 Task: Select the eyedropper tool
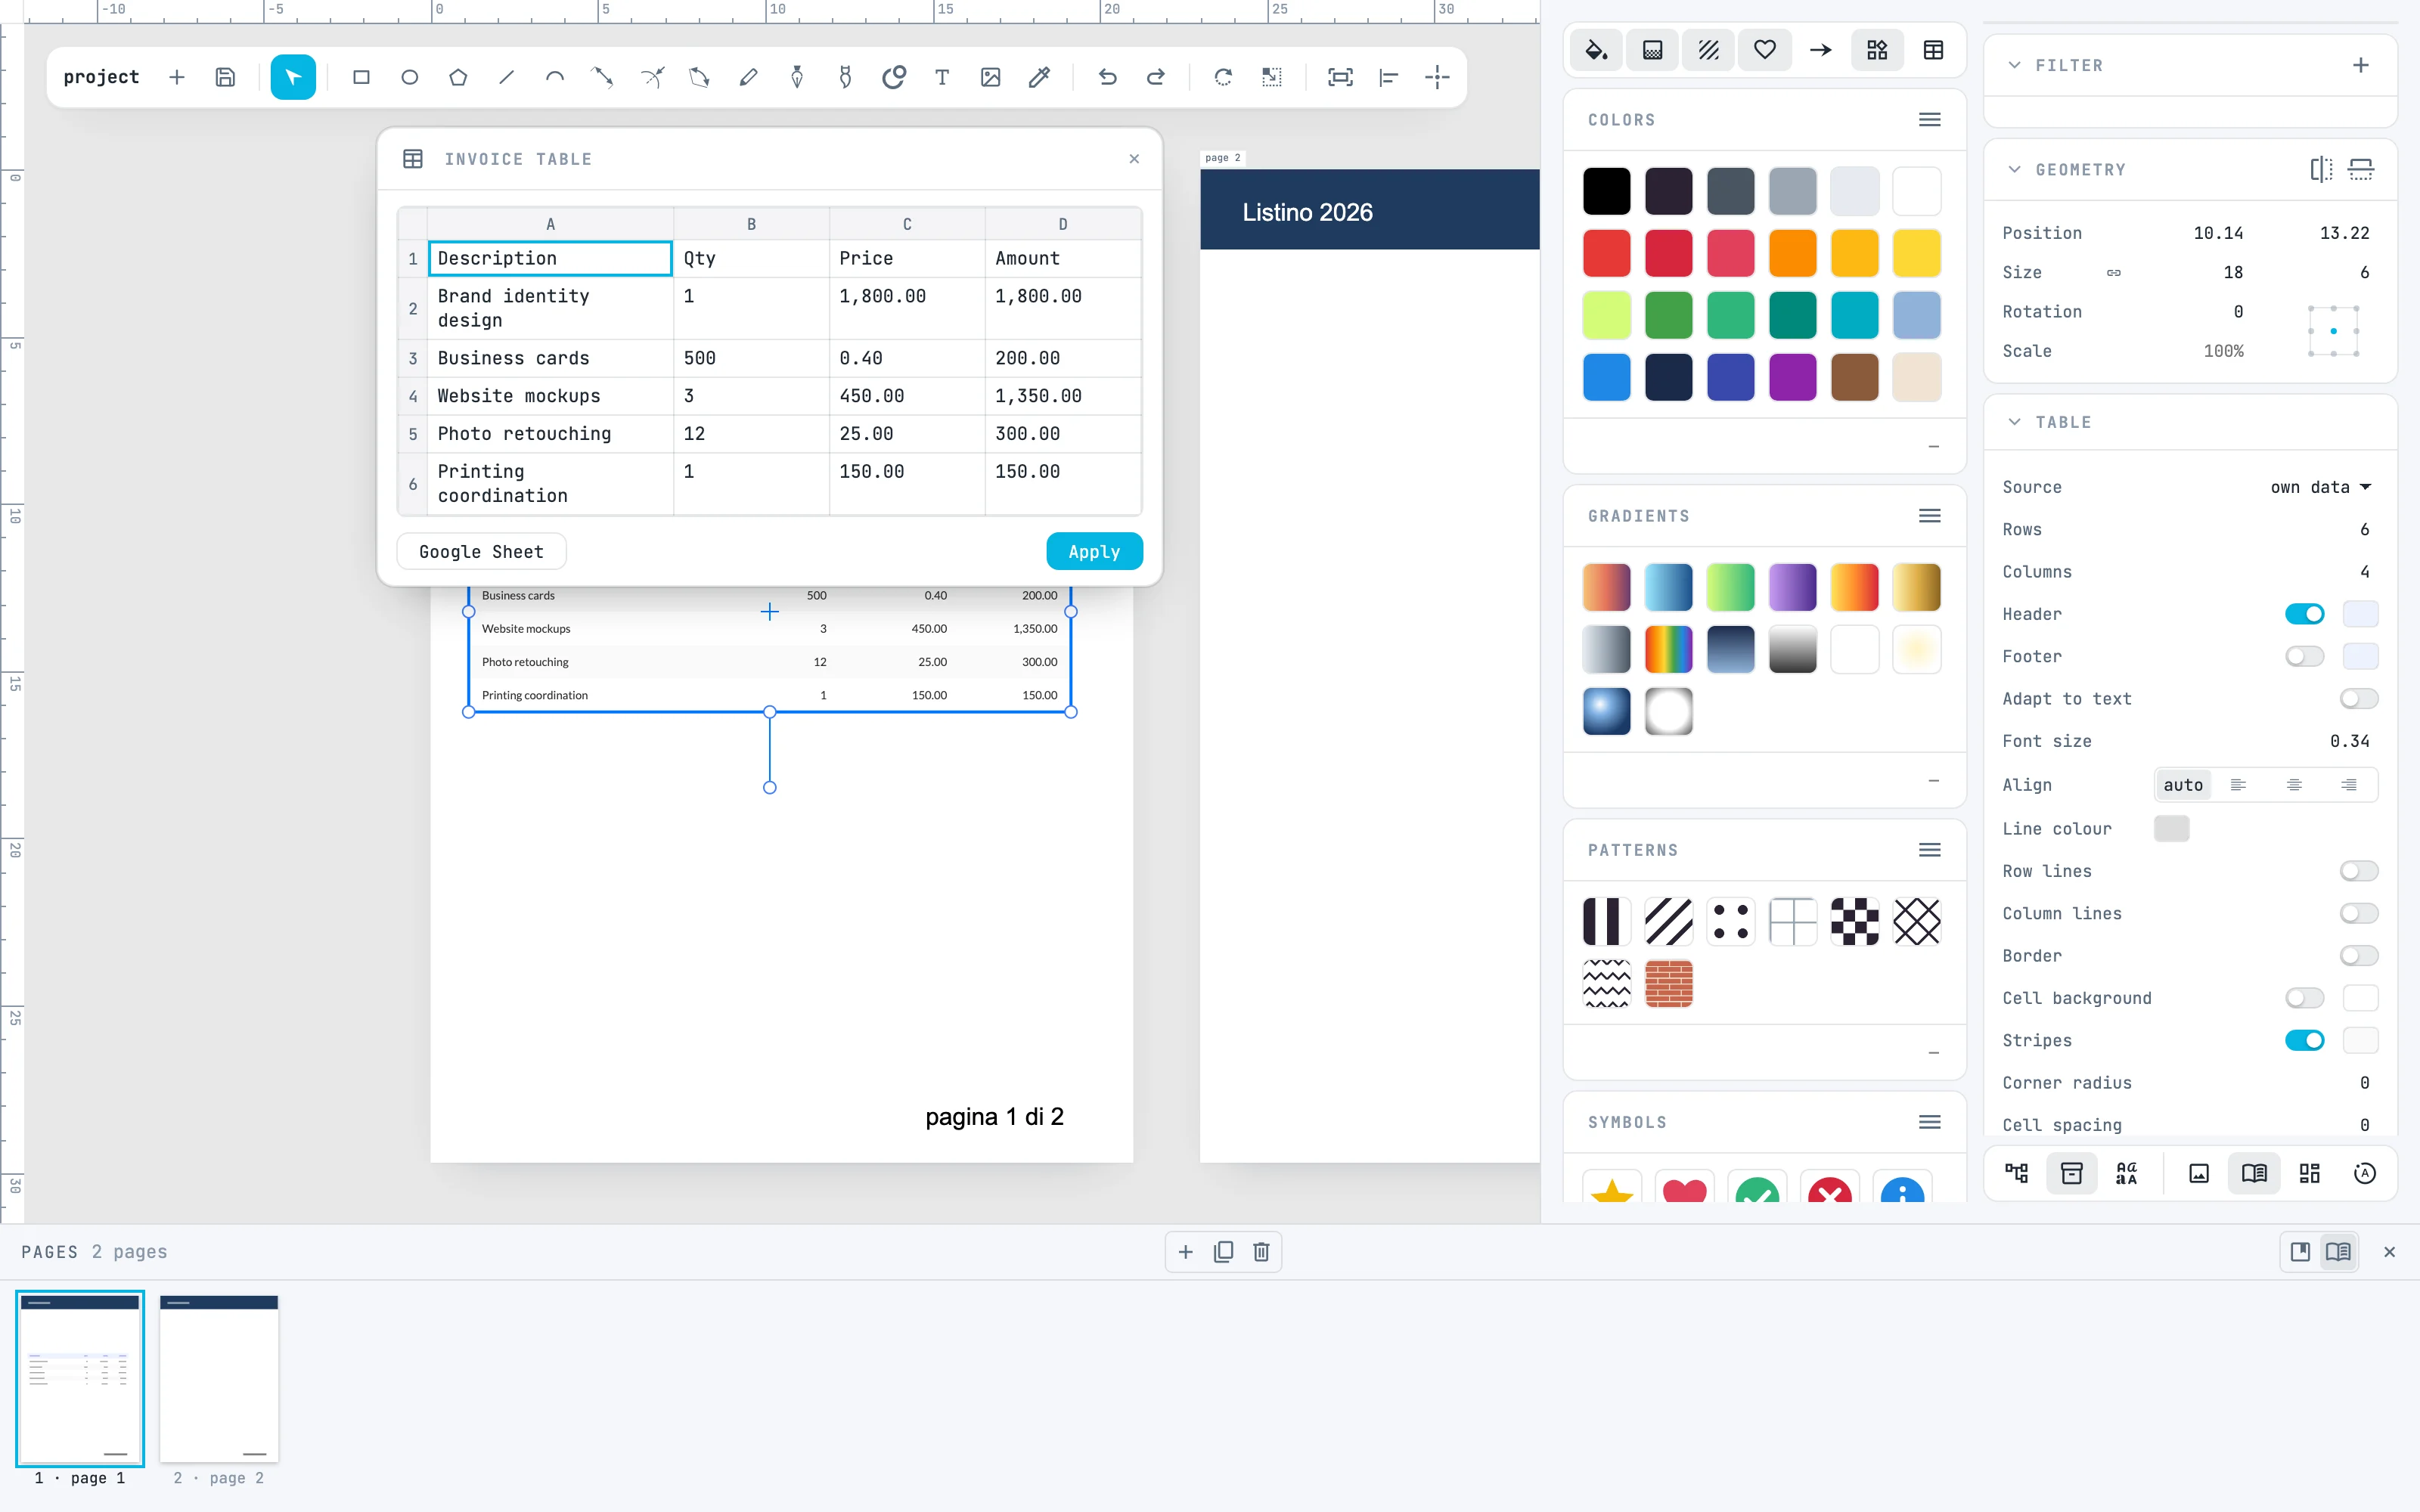[1039, 77]
